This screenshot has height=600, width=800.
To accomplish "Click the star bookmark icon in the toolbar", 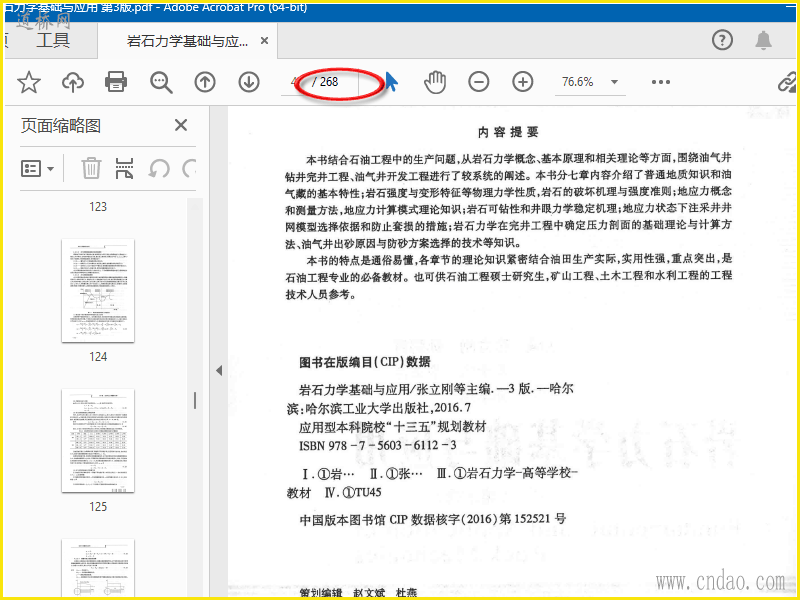I will 29,82.
